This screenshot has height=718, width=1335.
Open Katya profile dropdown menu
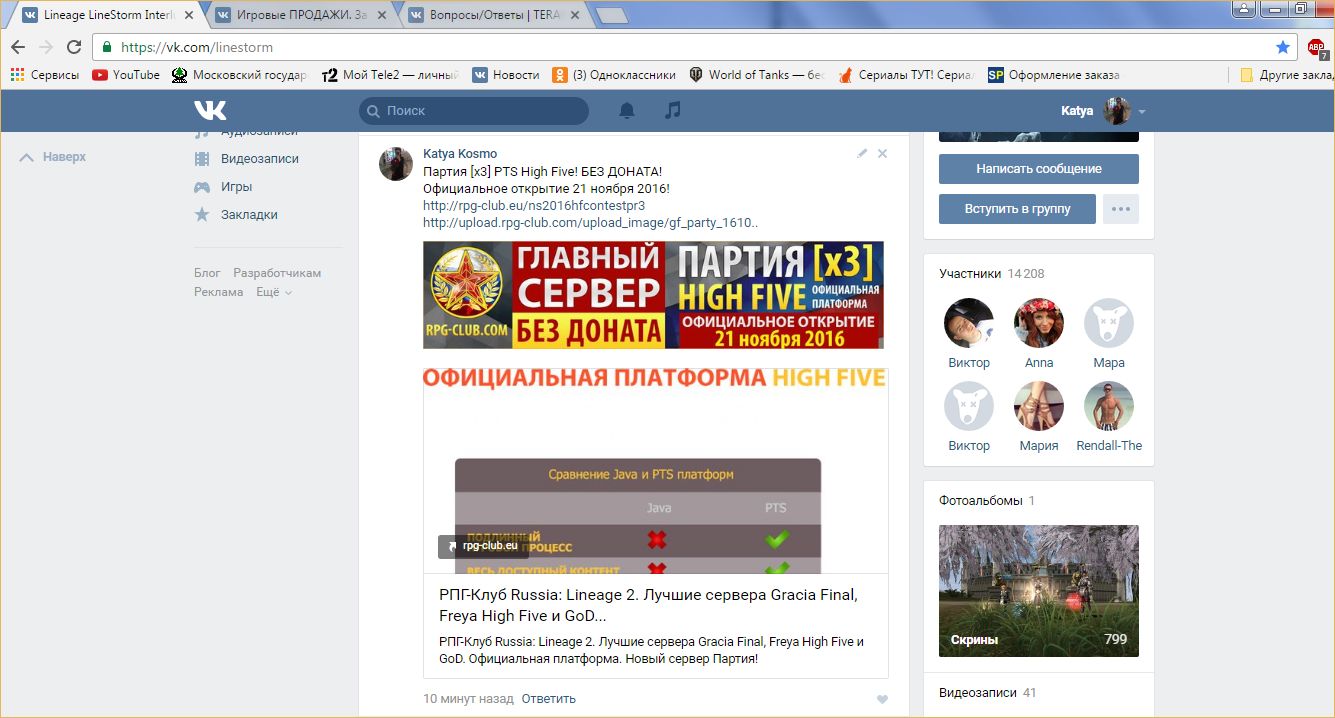(1103, 110)
